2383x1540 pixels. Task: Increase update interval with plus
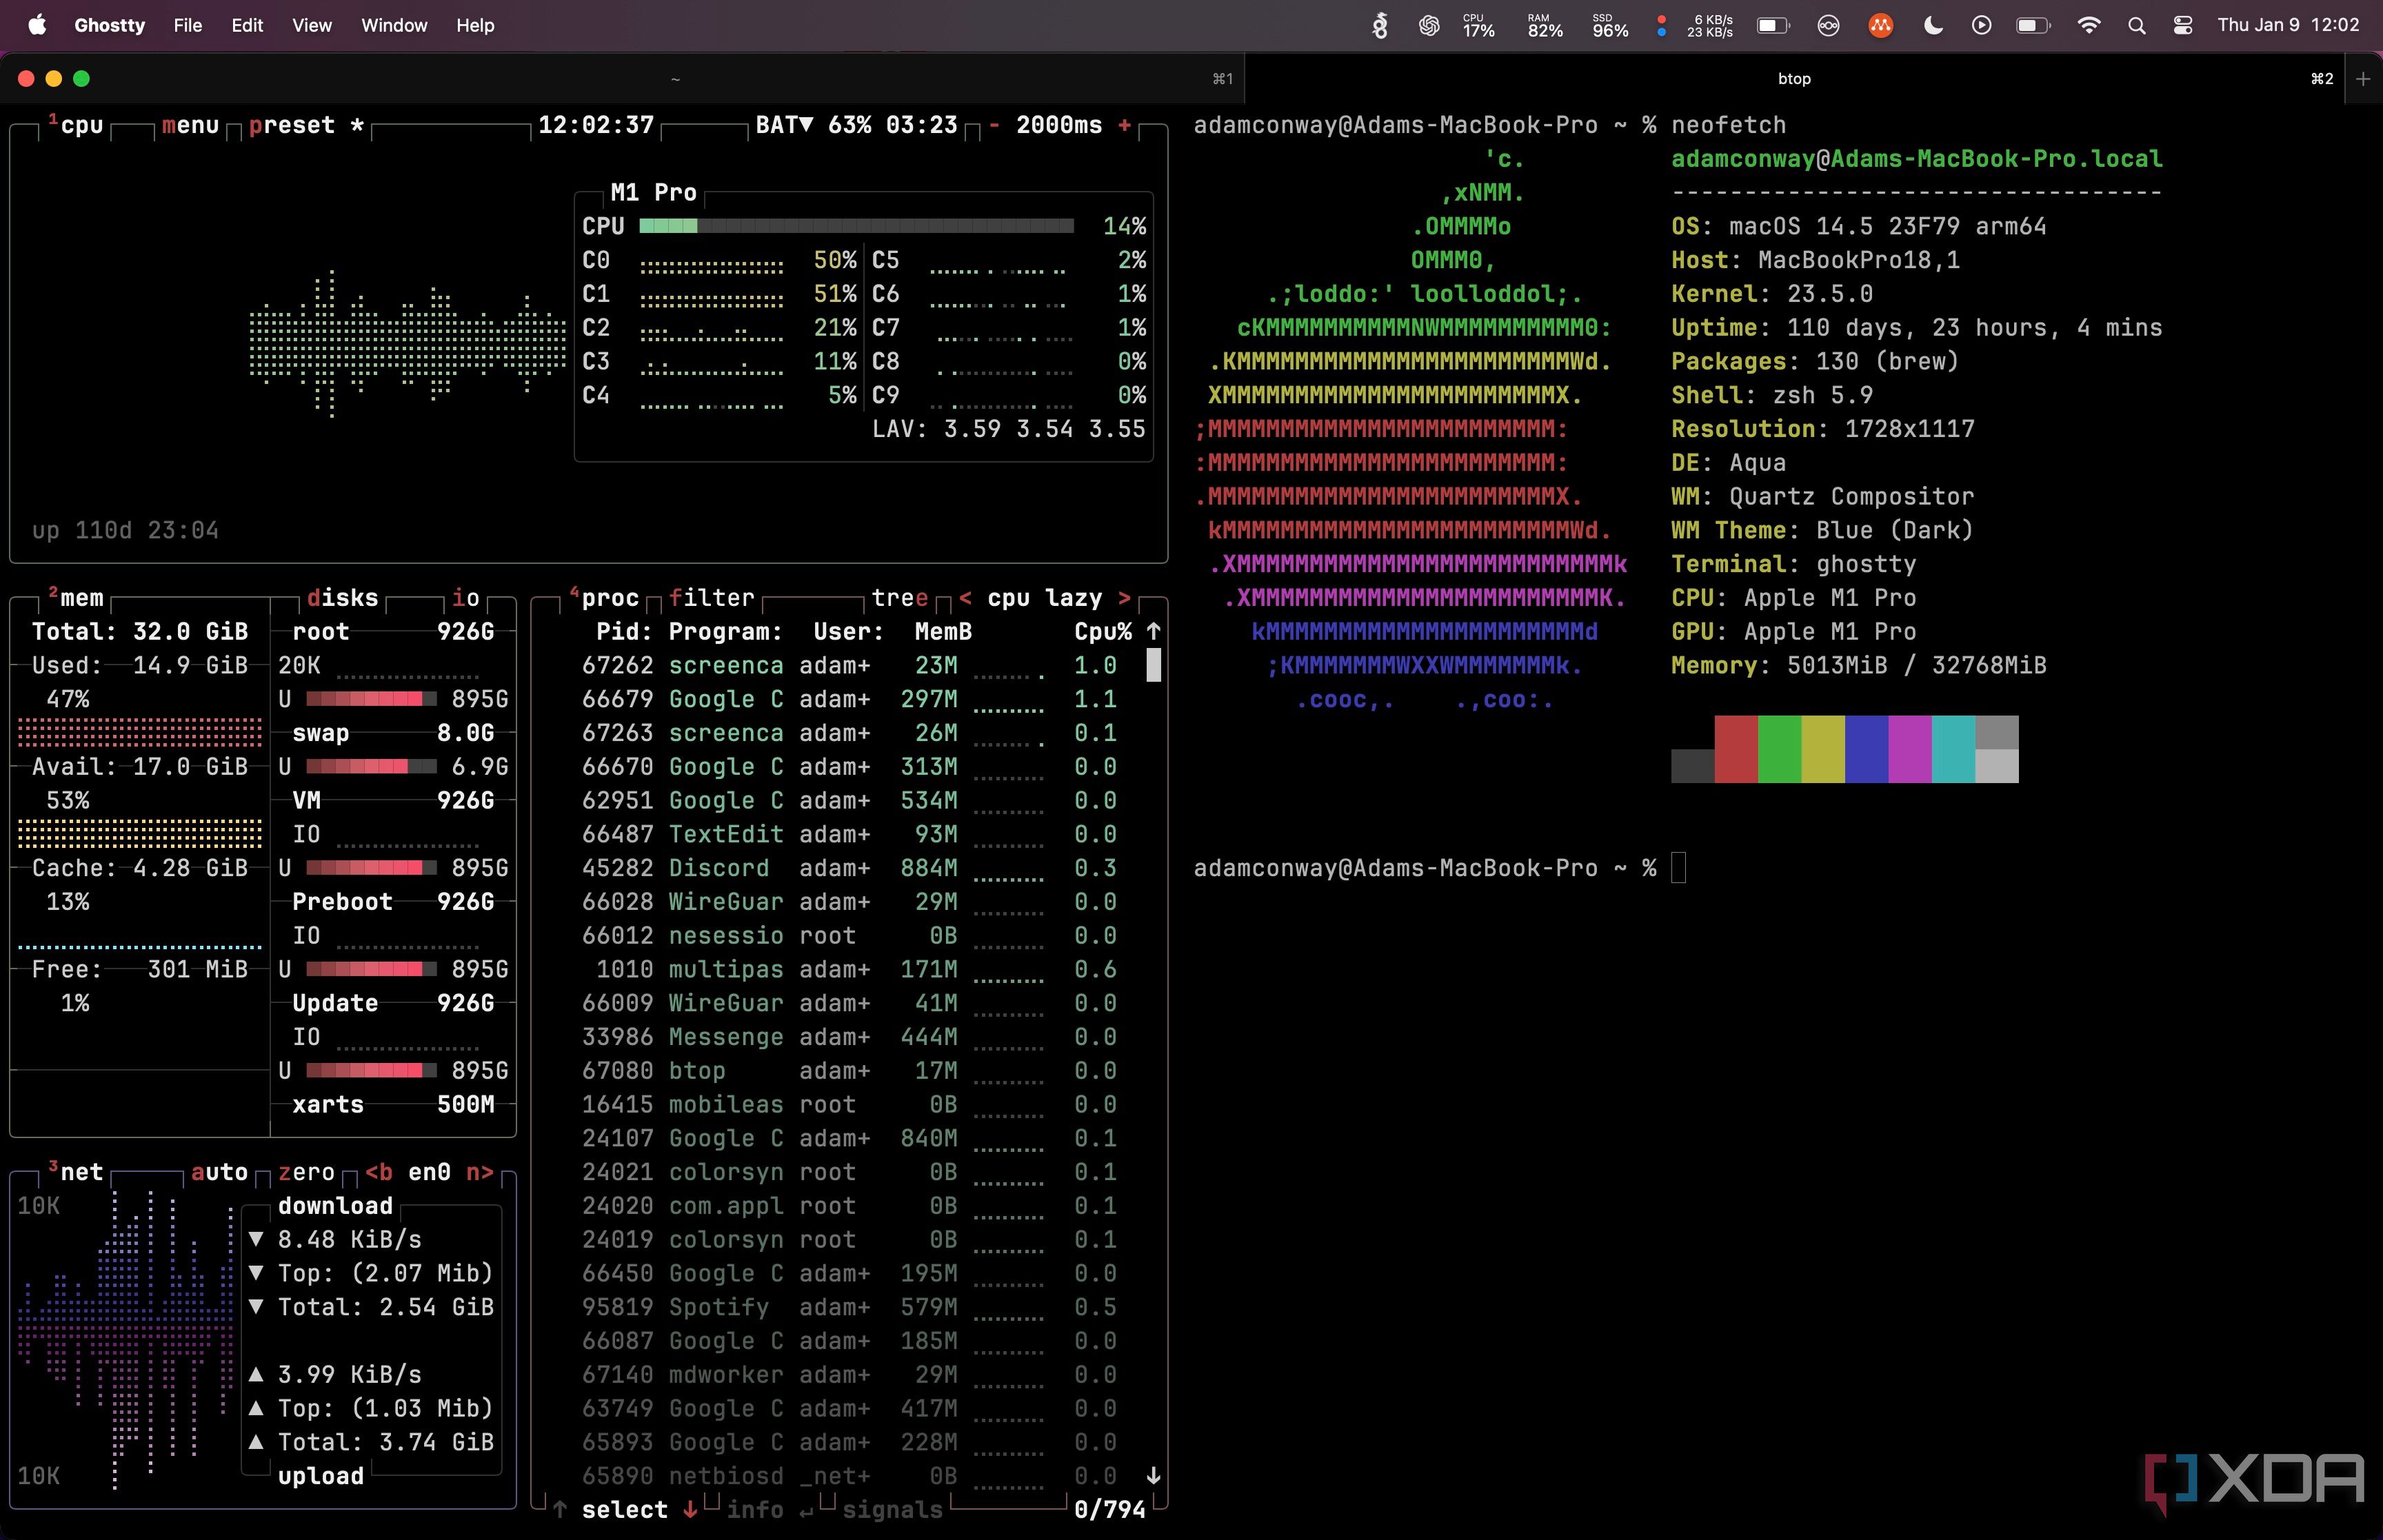1125,125
